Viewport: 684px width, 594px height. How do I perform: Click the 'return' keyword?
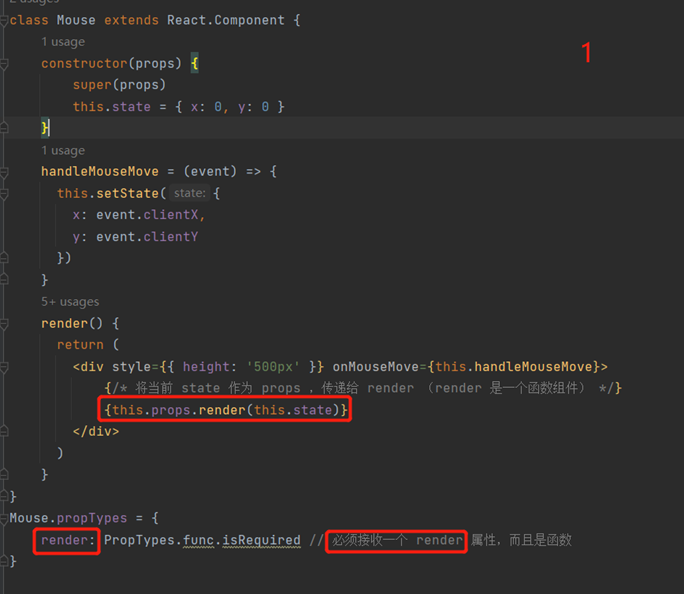coord(80,345)
